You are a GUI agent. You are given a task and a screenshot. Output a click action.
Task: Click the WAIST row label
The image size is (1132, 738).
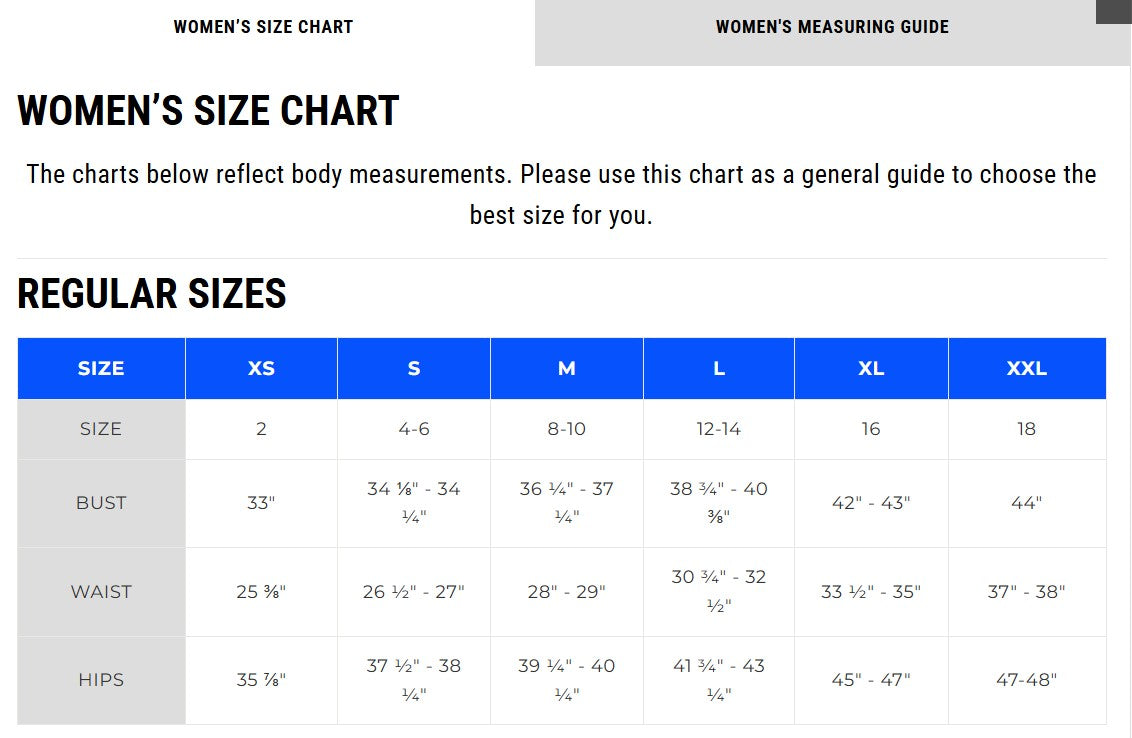point(101,591)
